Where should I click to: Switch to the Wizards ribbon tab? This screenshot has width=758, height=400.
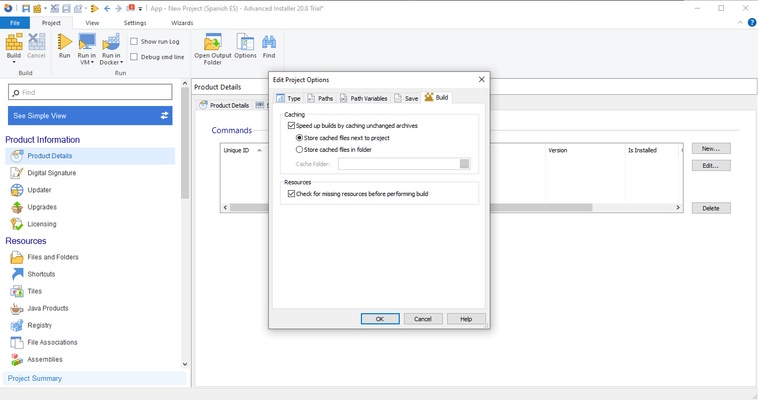pyautogui.click(x=182, y=23)
